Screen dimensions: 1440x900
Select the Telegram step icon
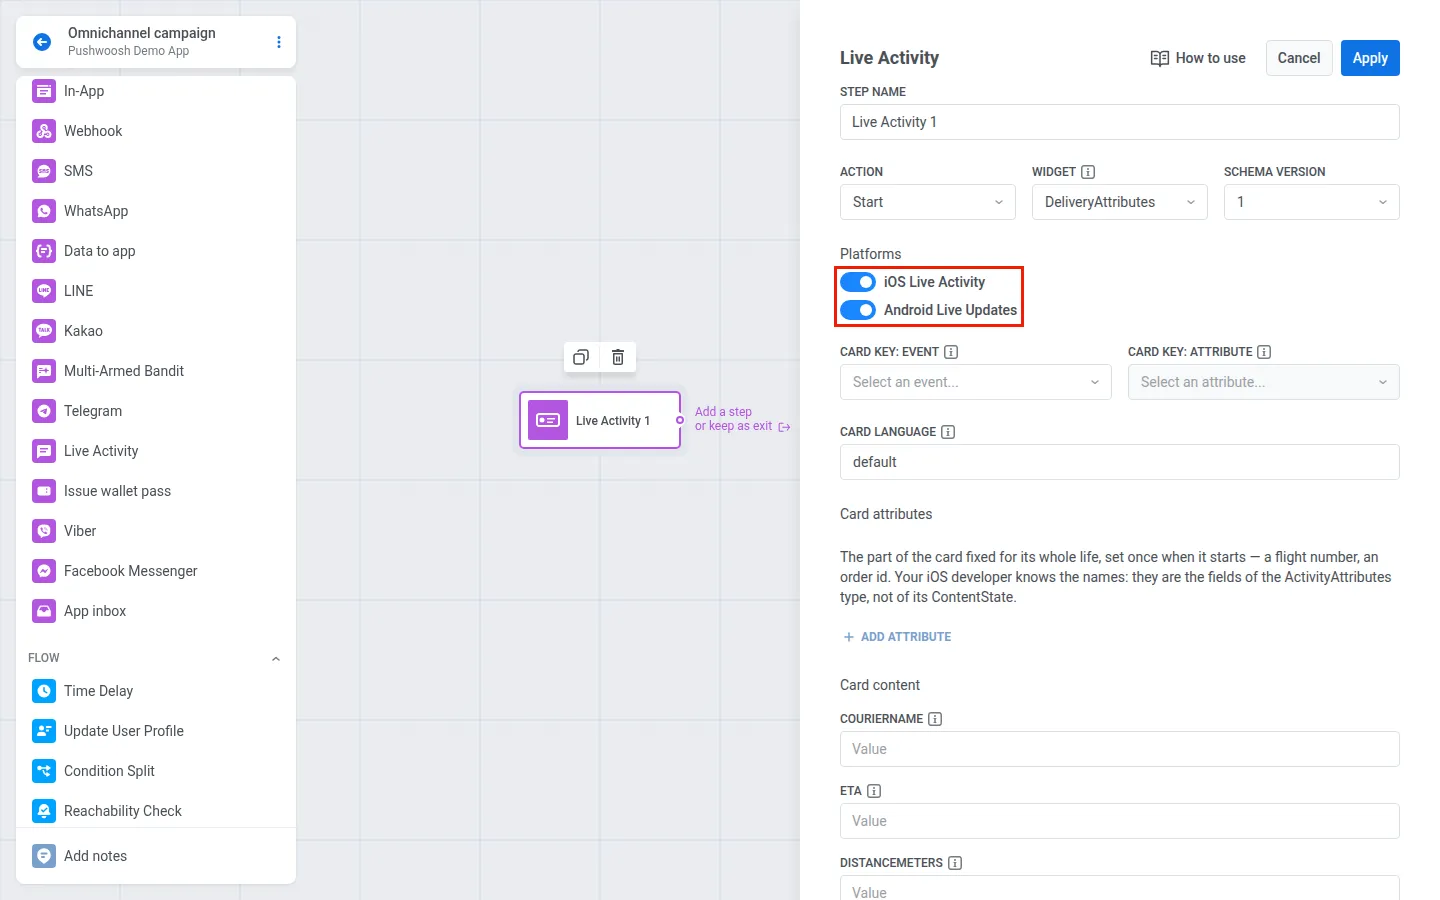coord(44,411)
